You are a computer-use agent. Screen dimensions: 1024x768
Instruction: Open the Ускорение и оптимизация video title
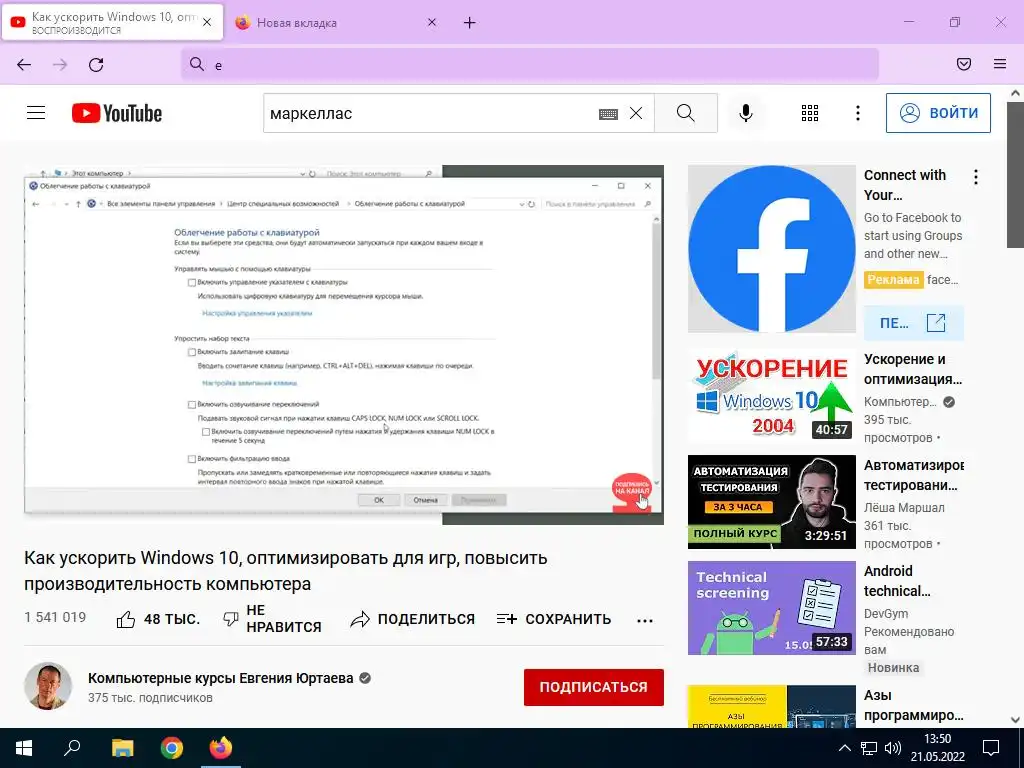click(x=913, y=369)
